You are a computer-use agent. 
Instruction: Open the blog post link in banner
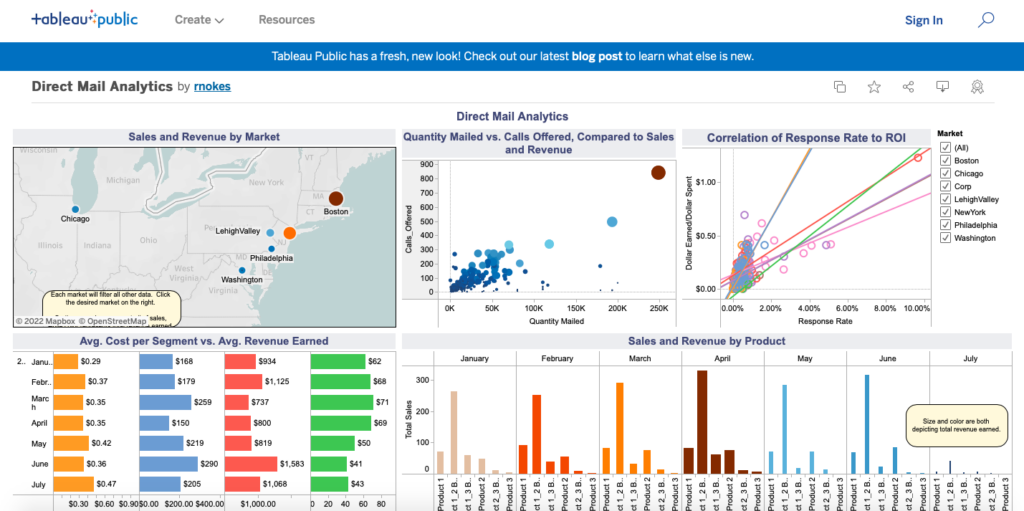[597, 56]
